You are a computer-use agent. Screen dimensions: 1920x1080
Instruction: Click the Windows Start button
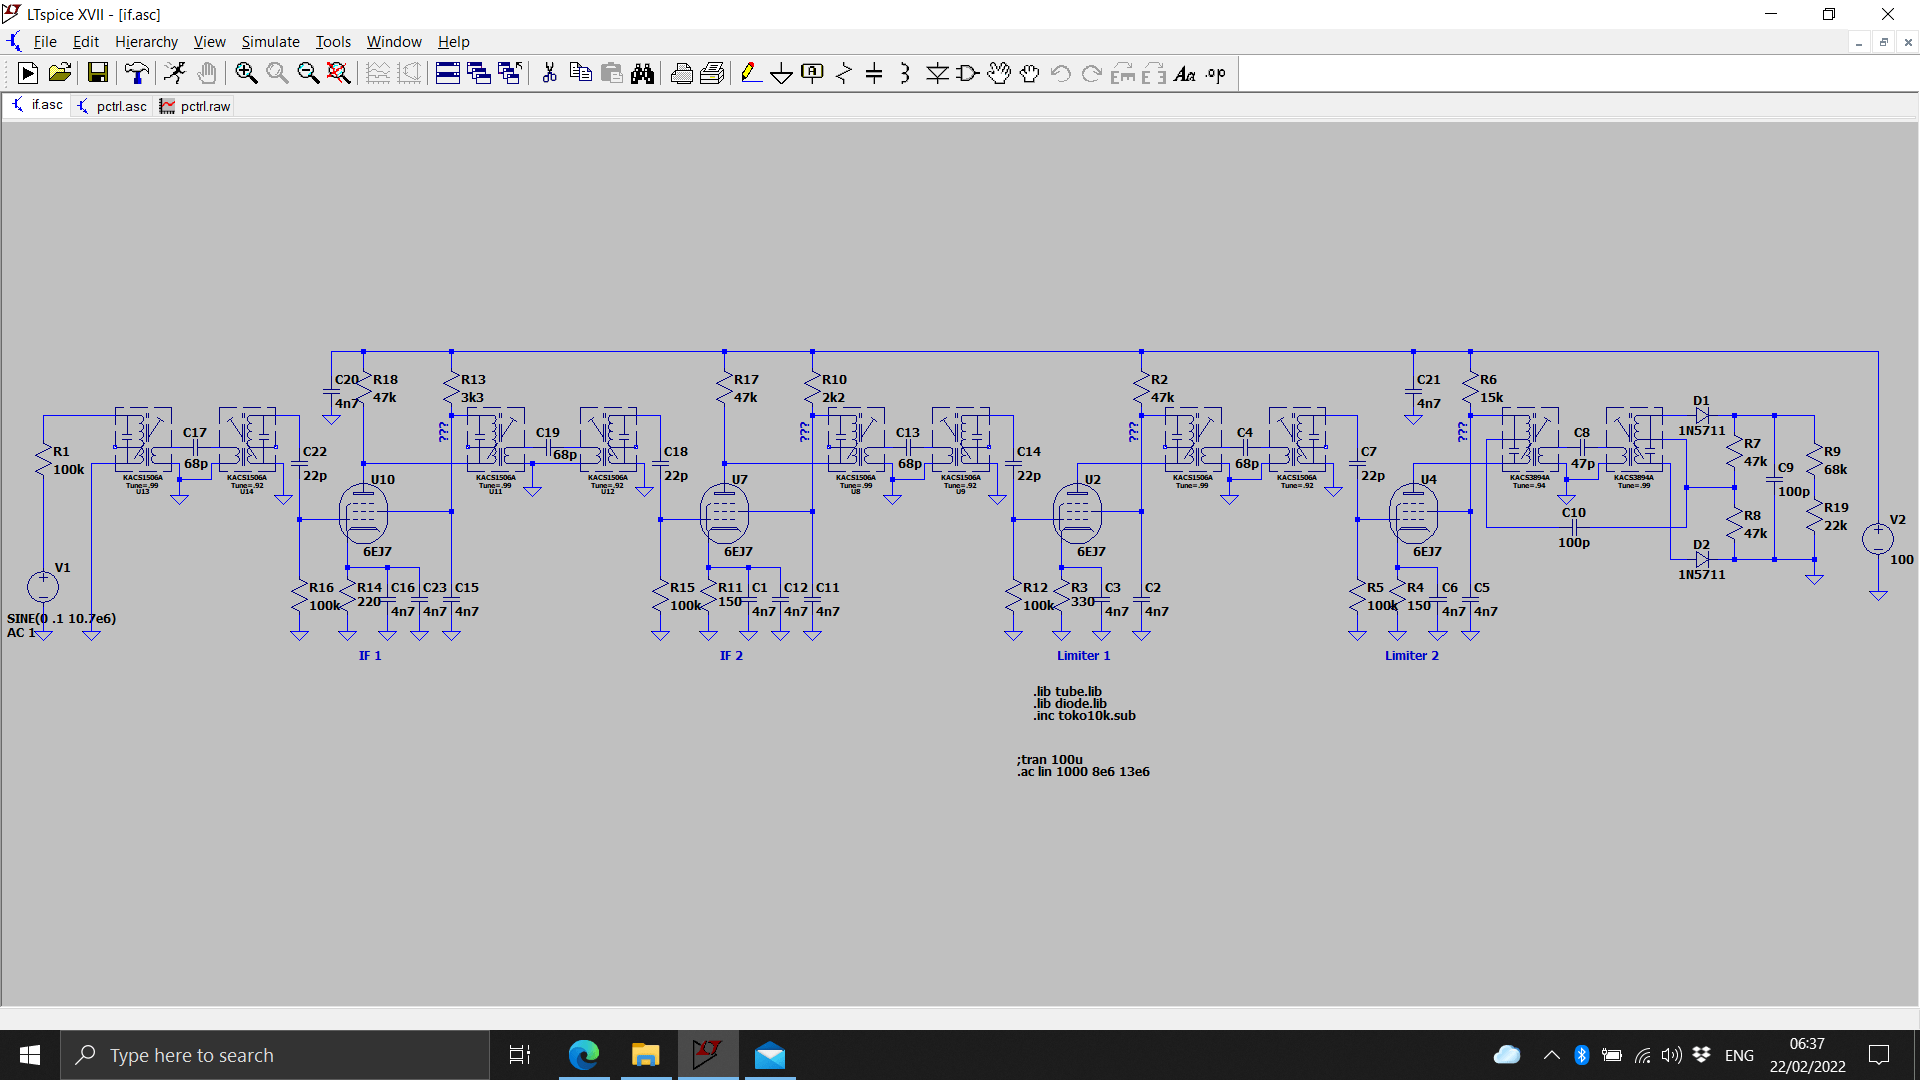tap(30, 1055)
